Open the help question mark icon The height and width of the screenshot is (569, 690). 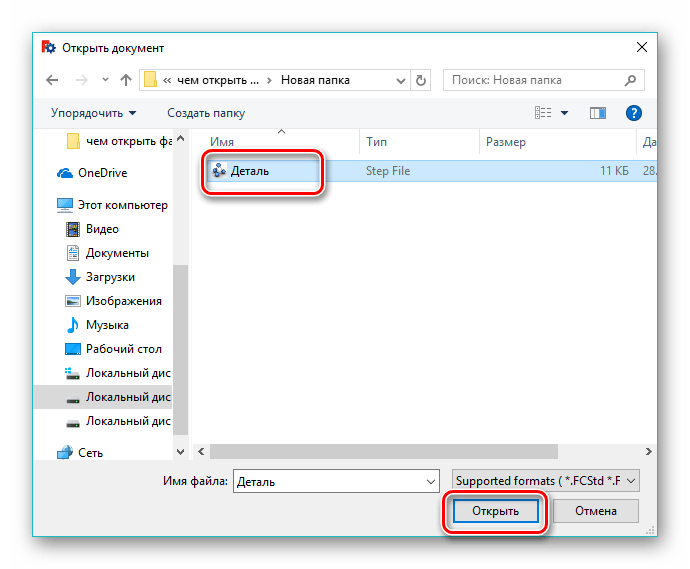point(633,113)
